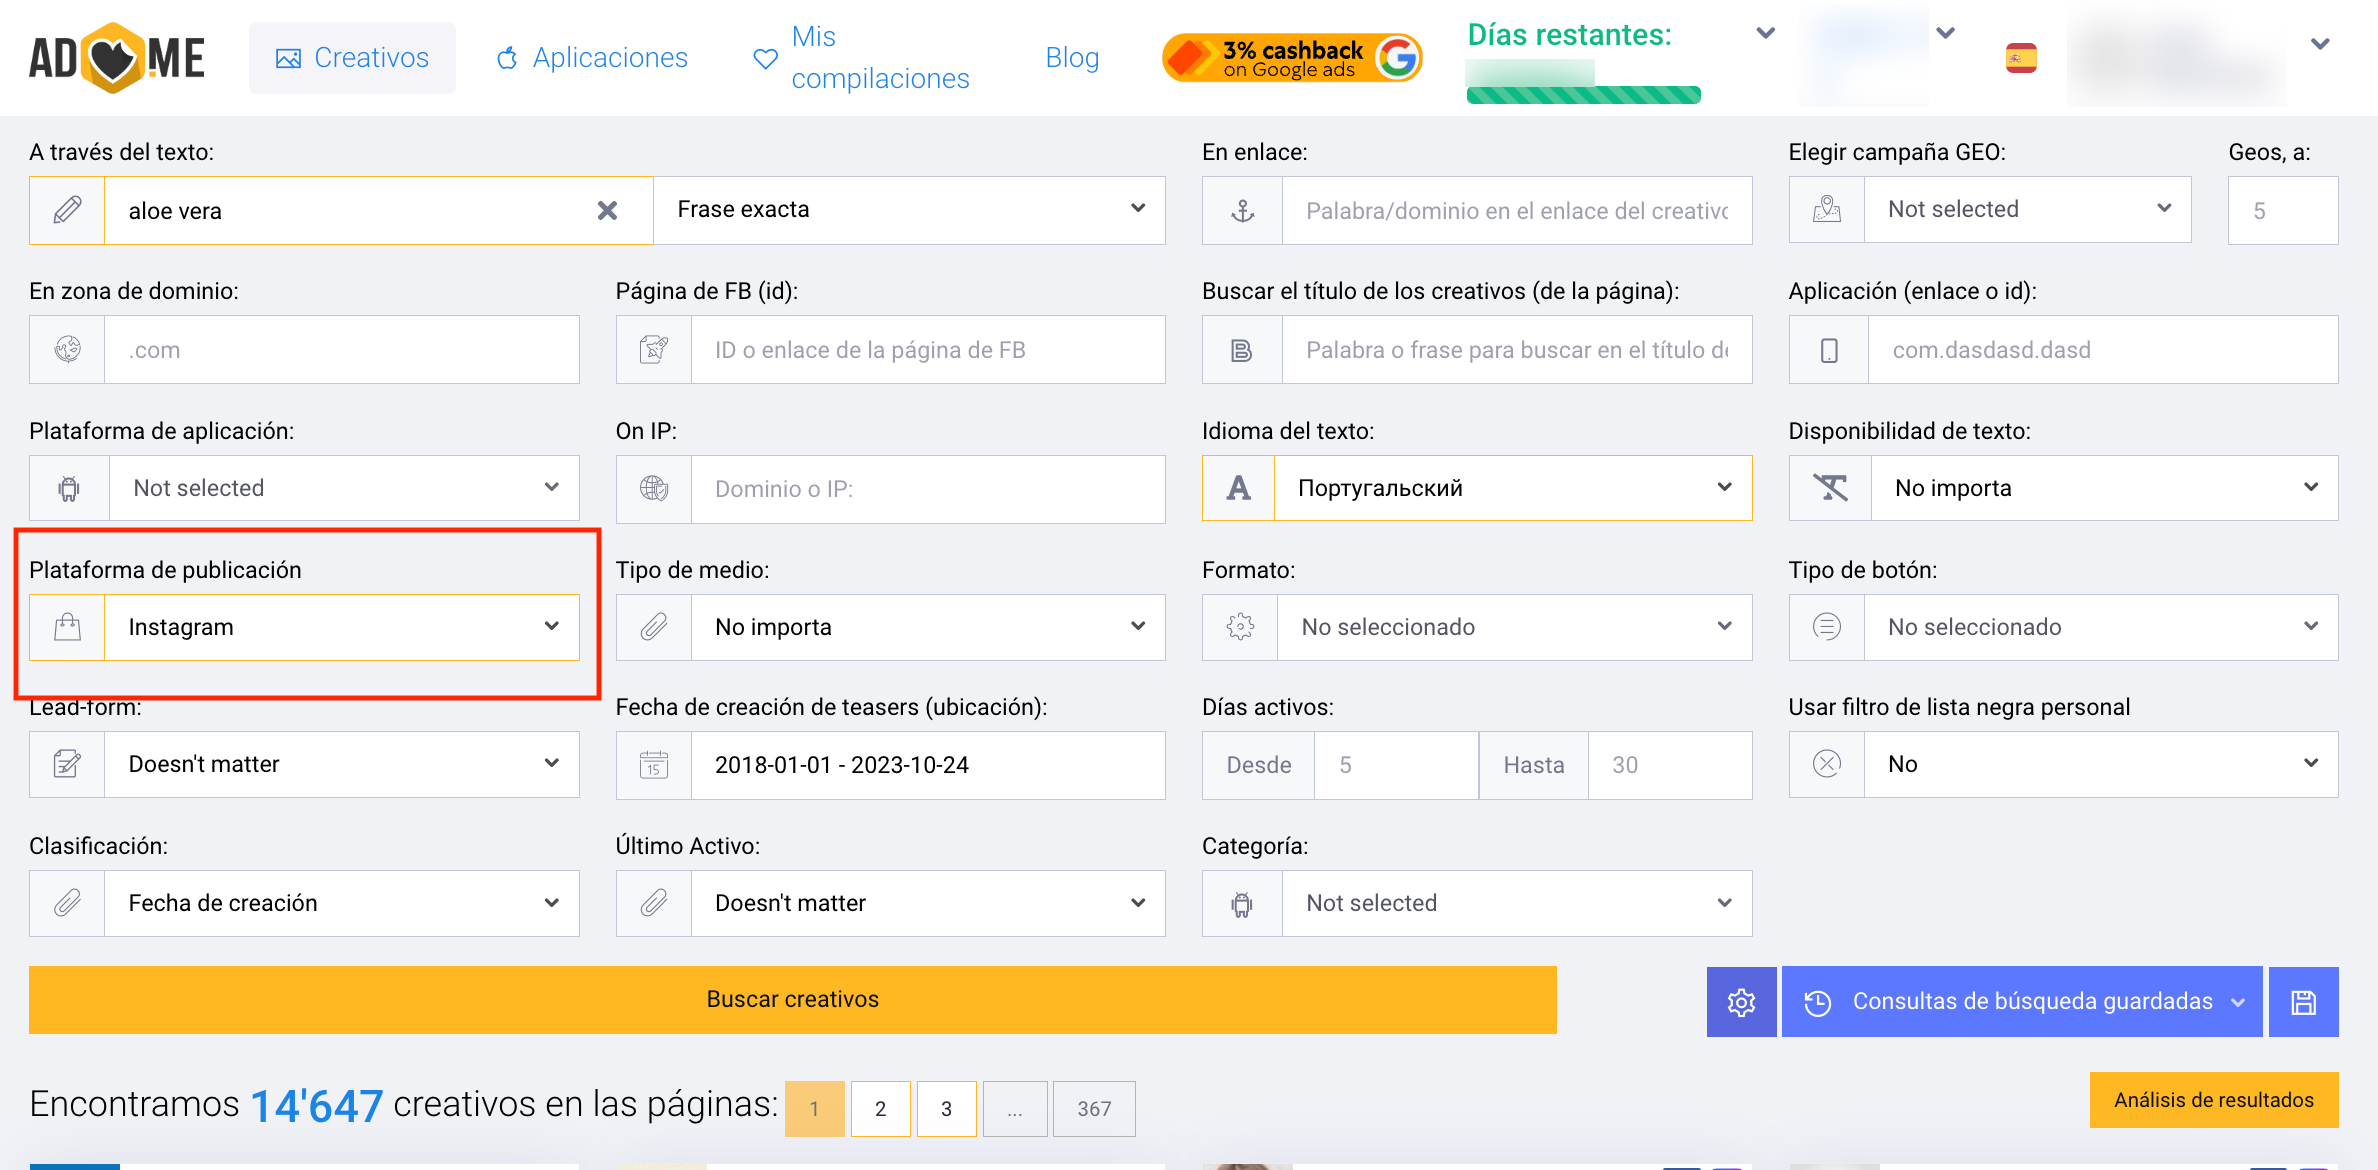Screen dimensions: 2378x1170
Task: Open Consultas de búsqueda guardadas list
Action: (2022, 1002)
